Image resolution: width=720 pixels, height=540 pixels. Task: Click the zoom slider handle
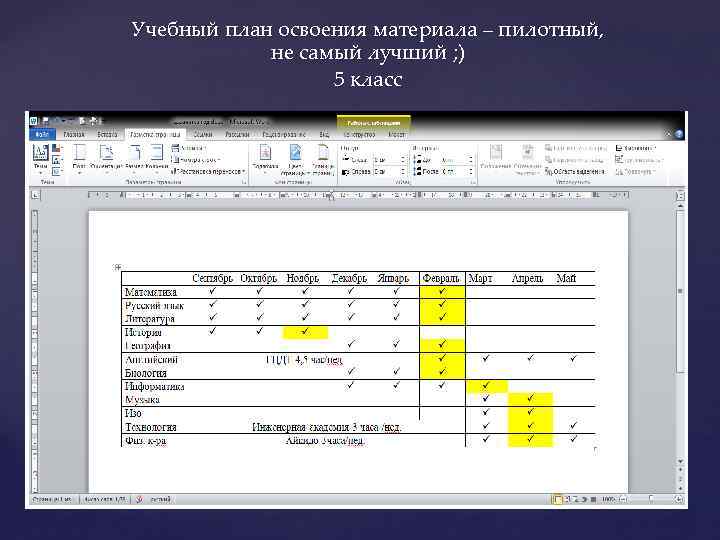651,499
